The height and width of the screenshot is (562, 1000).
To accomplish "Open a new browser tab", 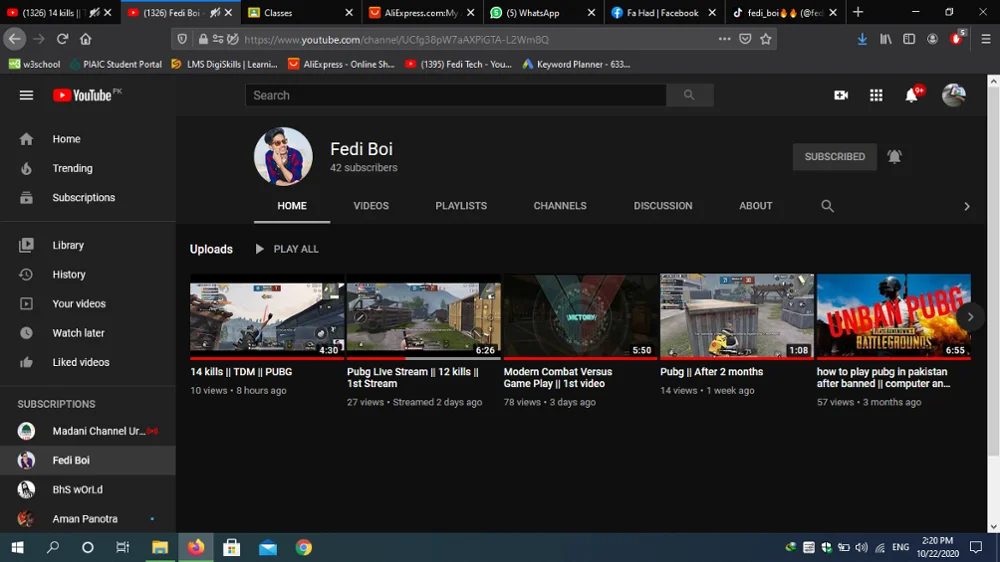I will click(x=858, y=12).
